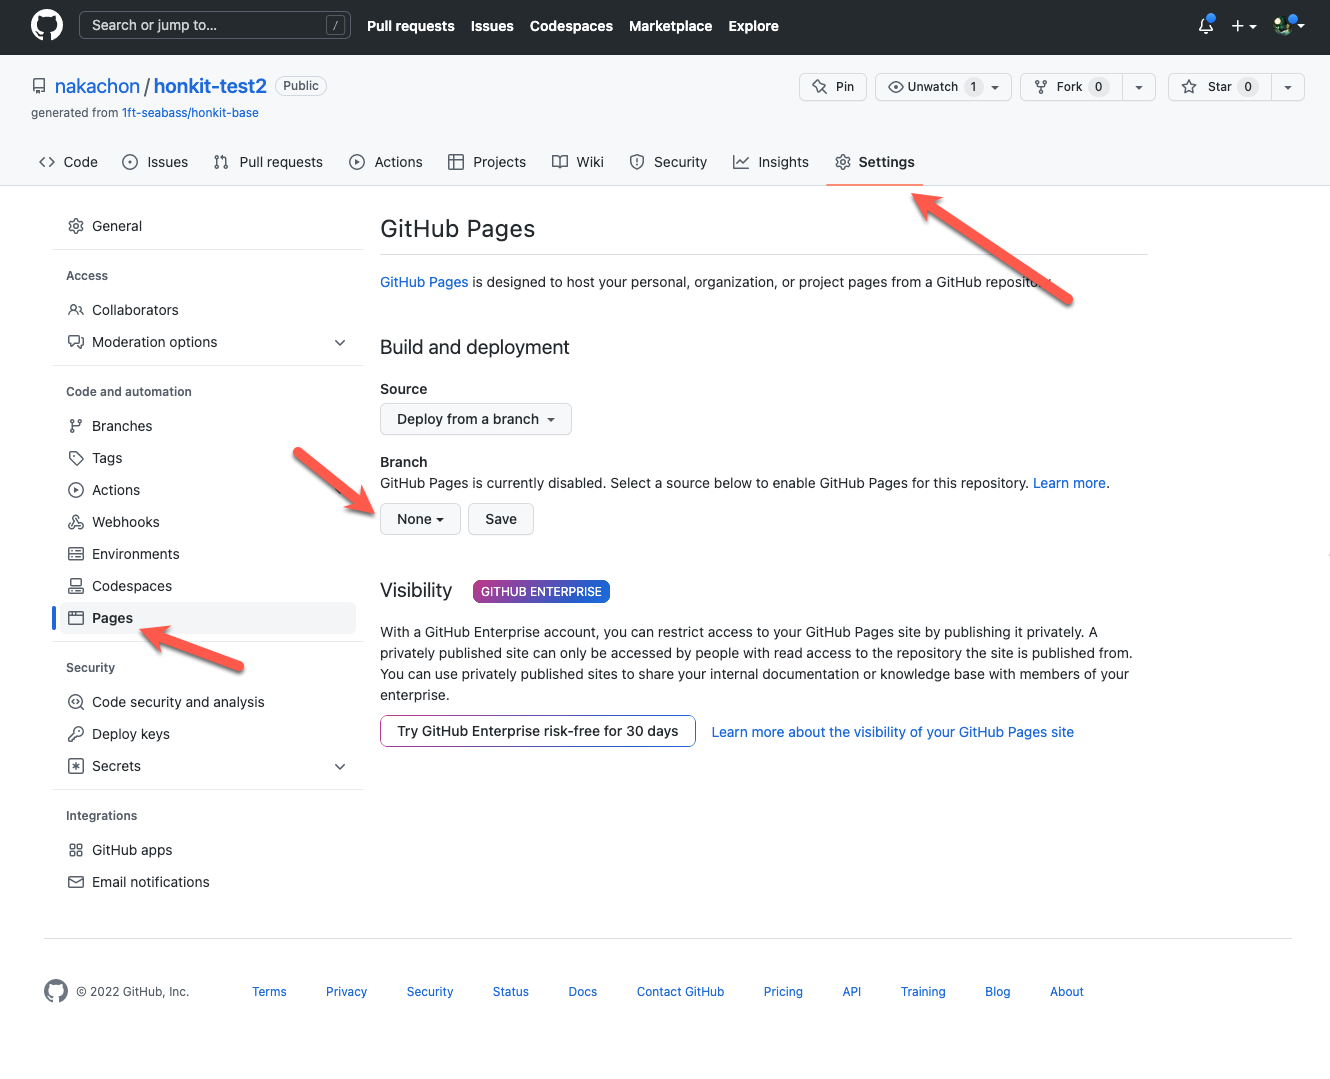The image size is (1330, 1079).
Task: Click the GITHUB ENTERPRISE badge
Action: pos(541,592)
